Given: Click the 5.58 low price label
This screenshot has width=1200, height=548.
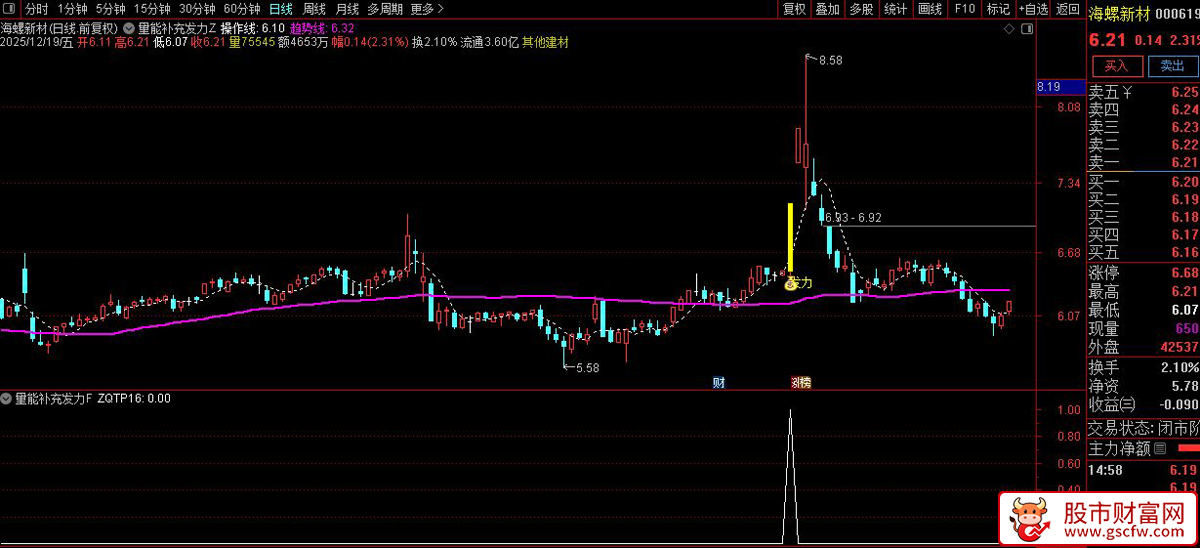Looking at the screenshot, I should (x=586, y=368).
